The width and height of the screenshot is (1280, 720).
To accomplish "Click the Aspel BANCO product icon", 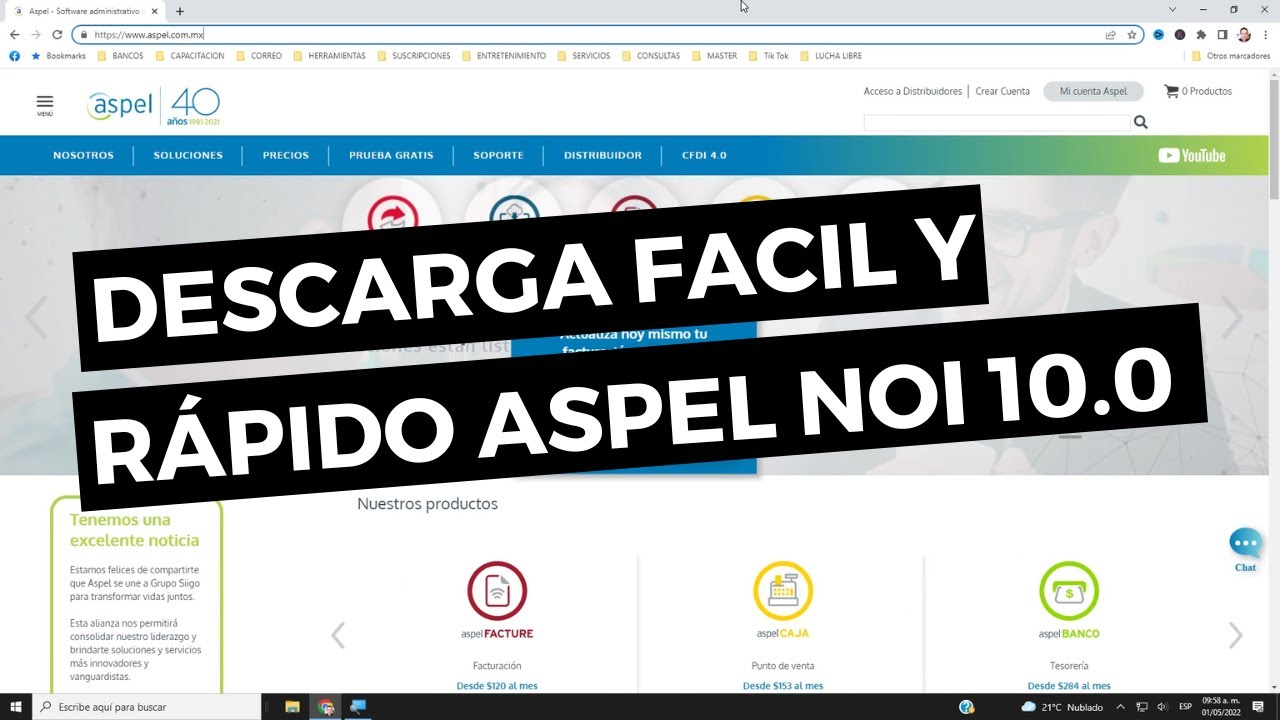I will click(x=1069, y=590).
